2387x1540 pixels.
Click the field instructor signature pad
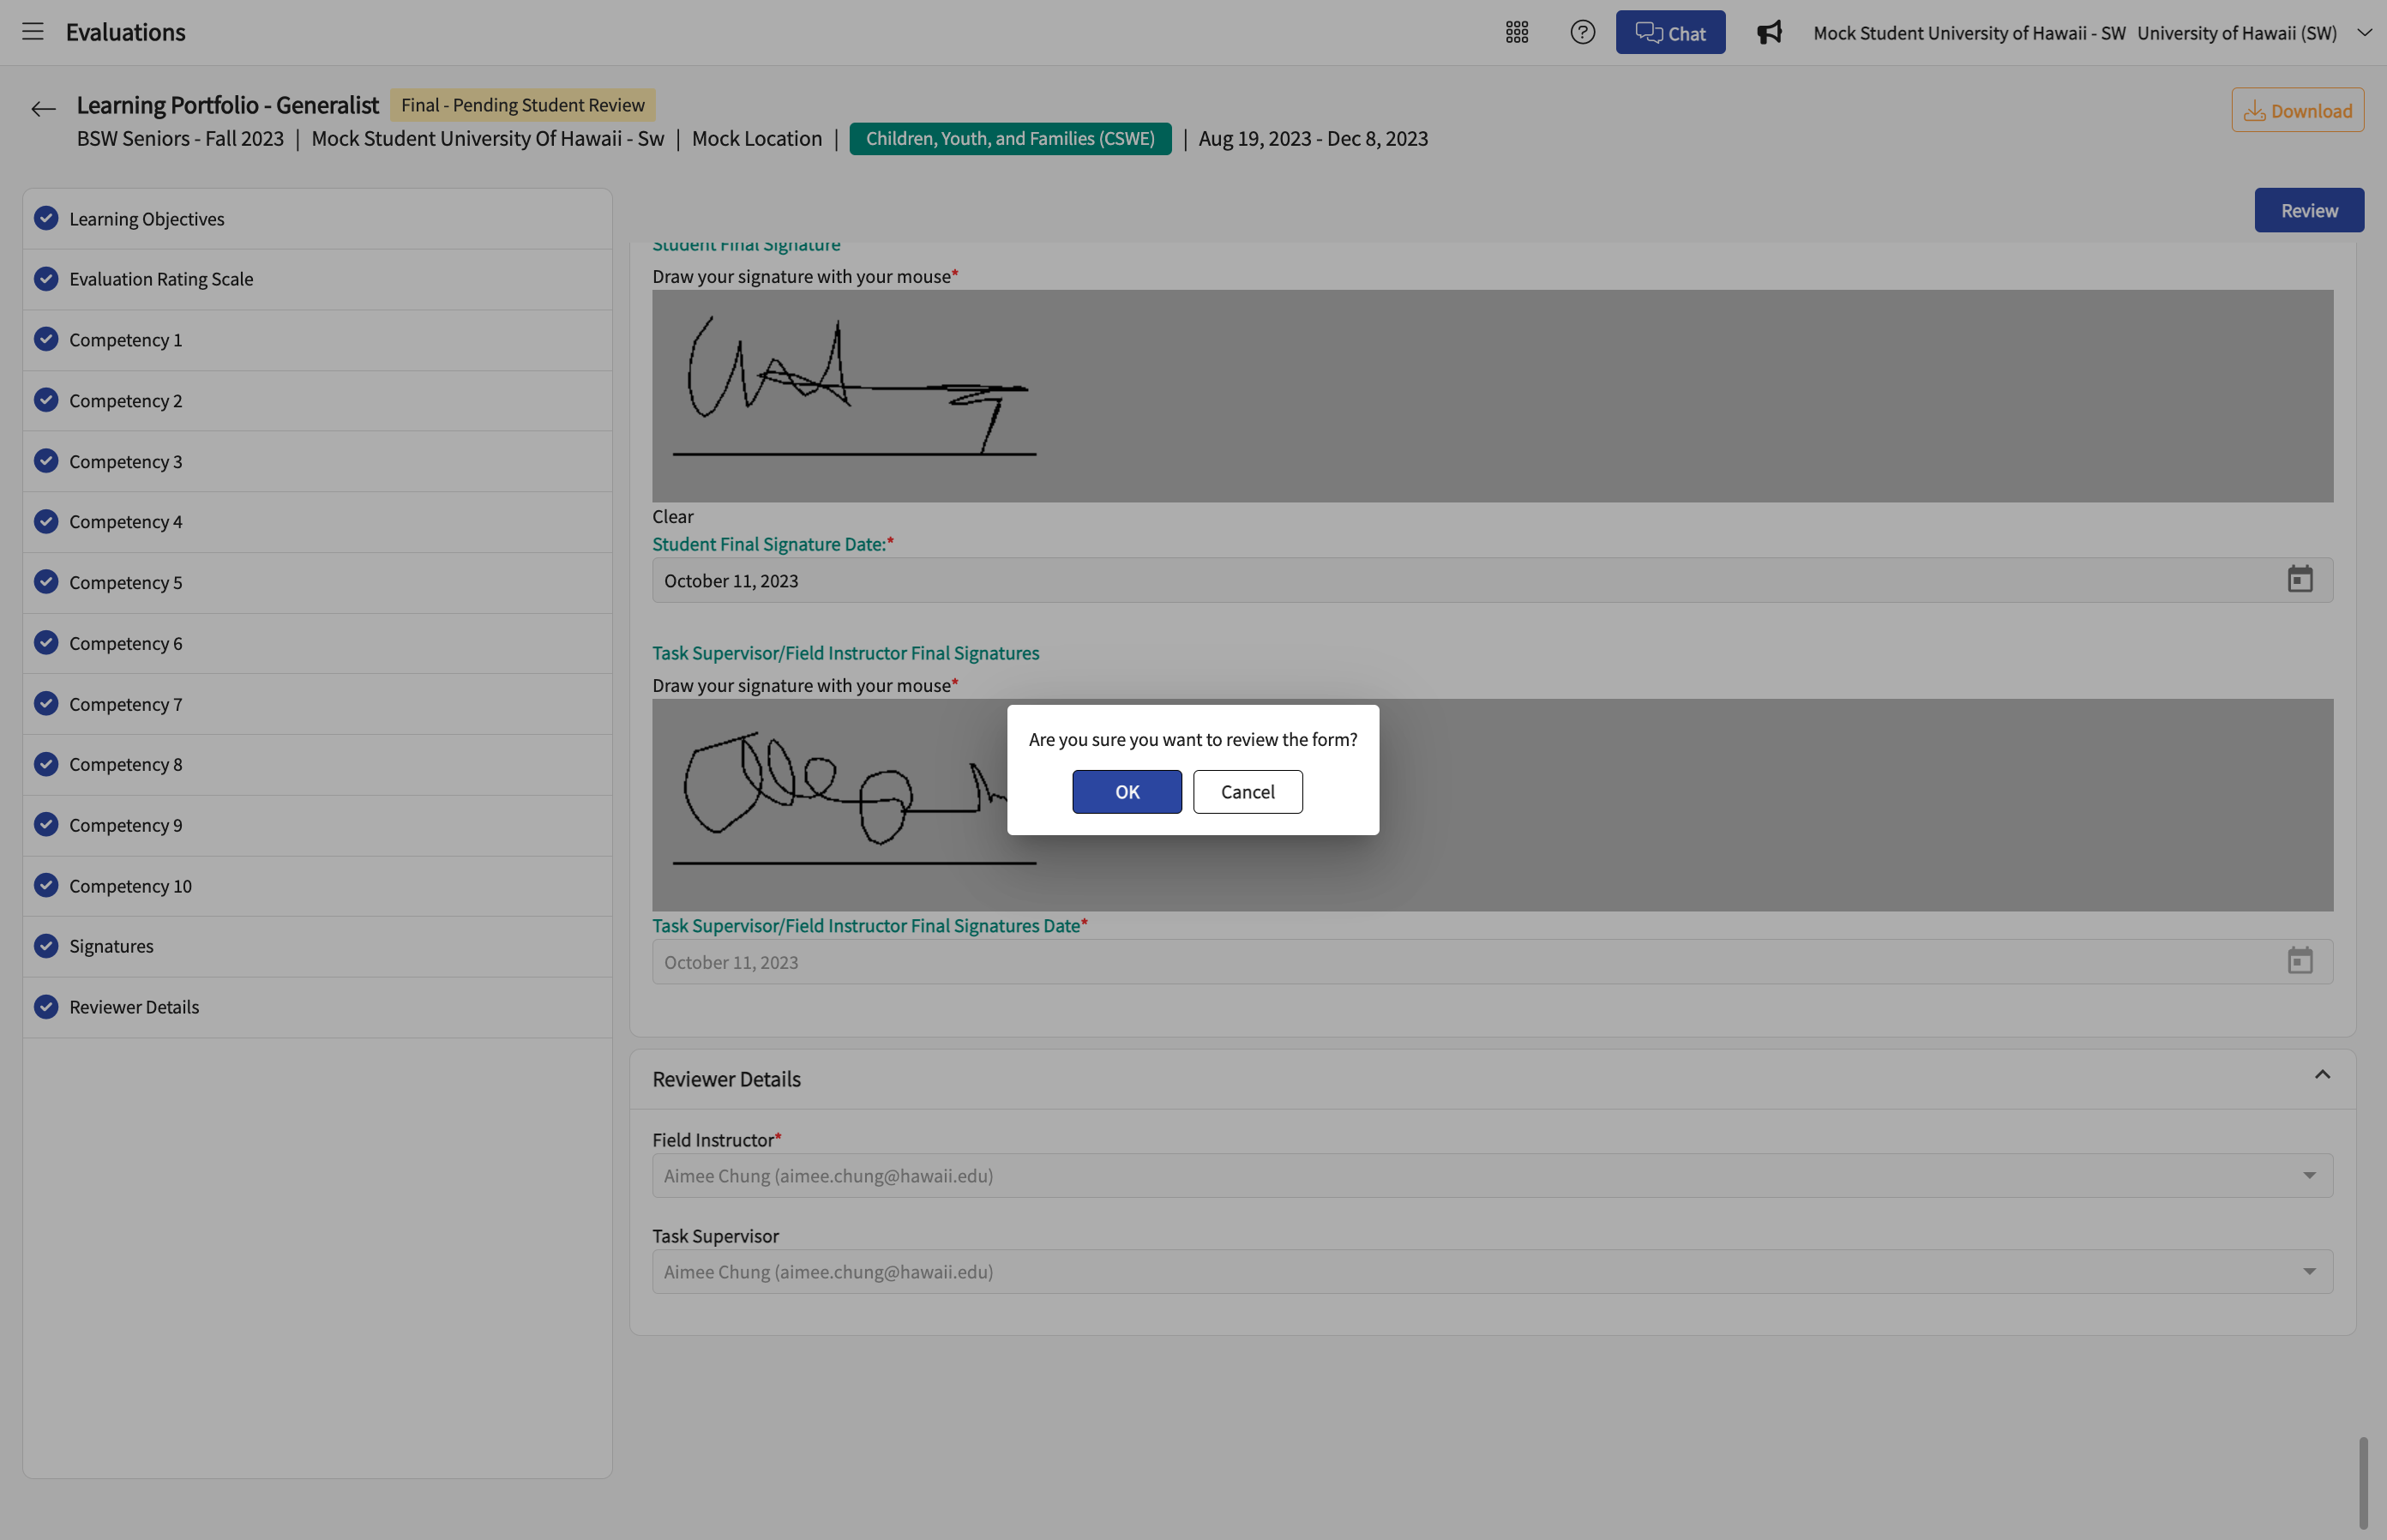(1492, 805)
